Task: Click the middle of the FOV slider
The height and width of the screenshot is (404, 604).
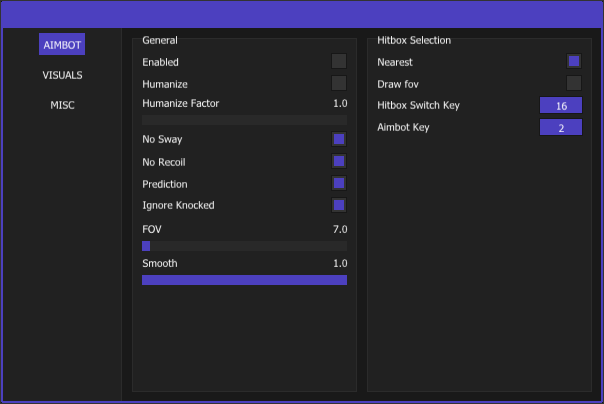Action: (x=244, y=246)
